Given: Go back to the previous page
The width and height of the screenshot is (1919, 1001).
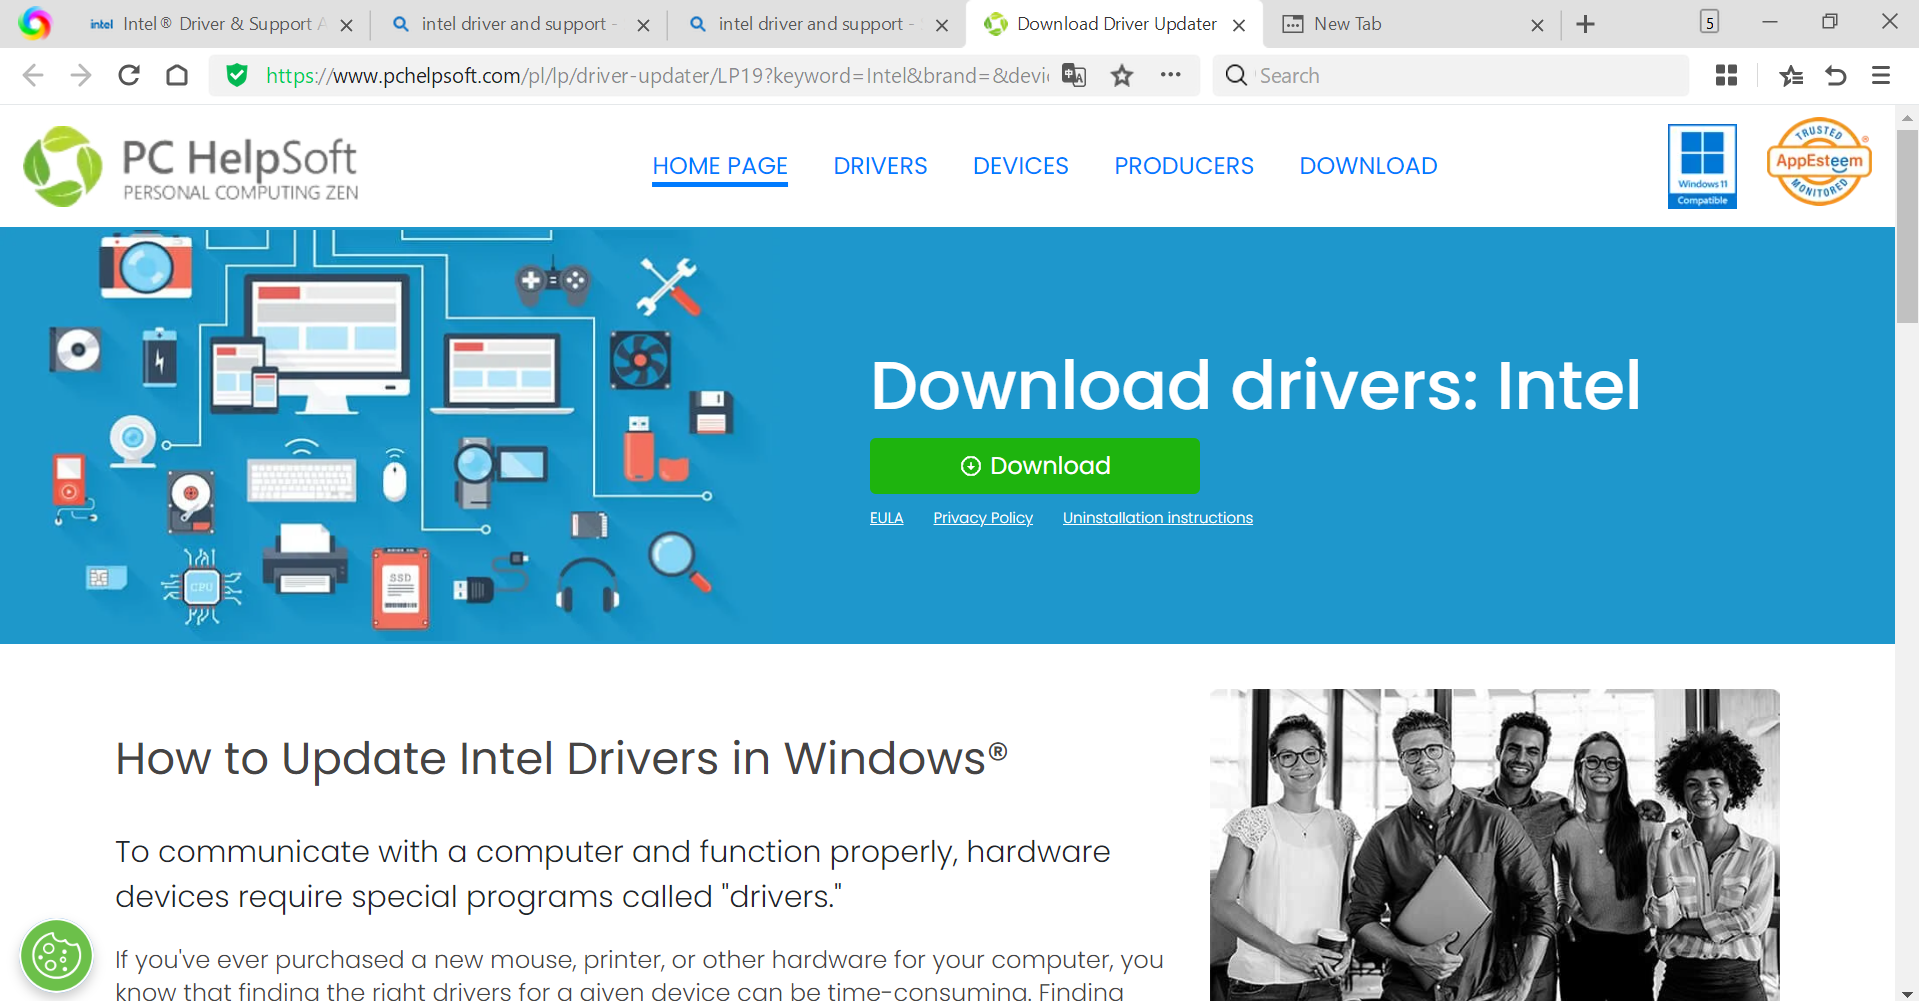Looking at the screenshot, I should pos(33,75).
